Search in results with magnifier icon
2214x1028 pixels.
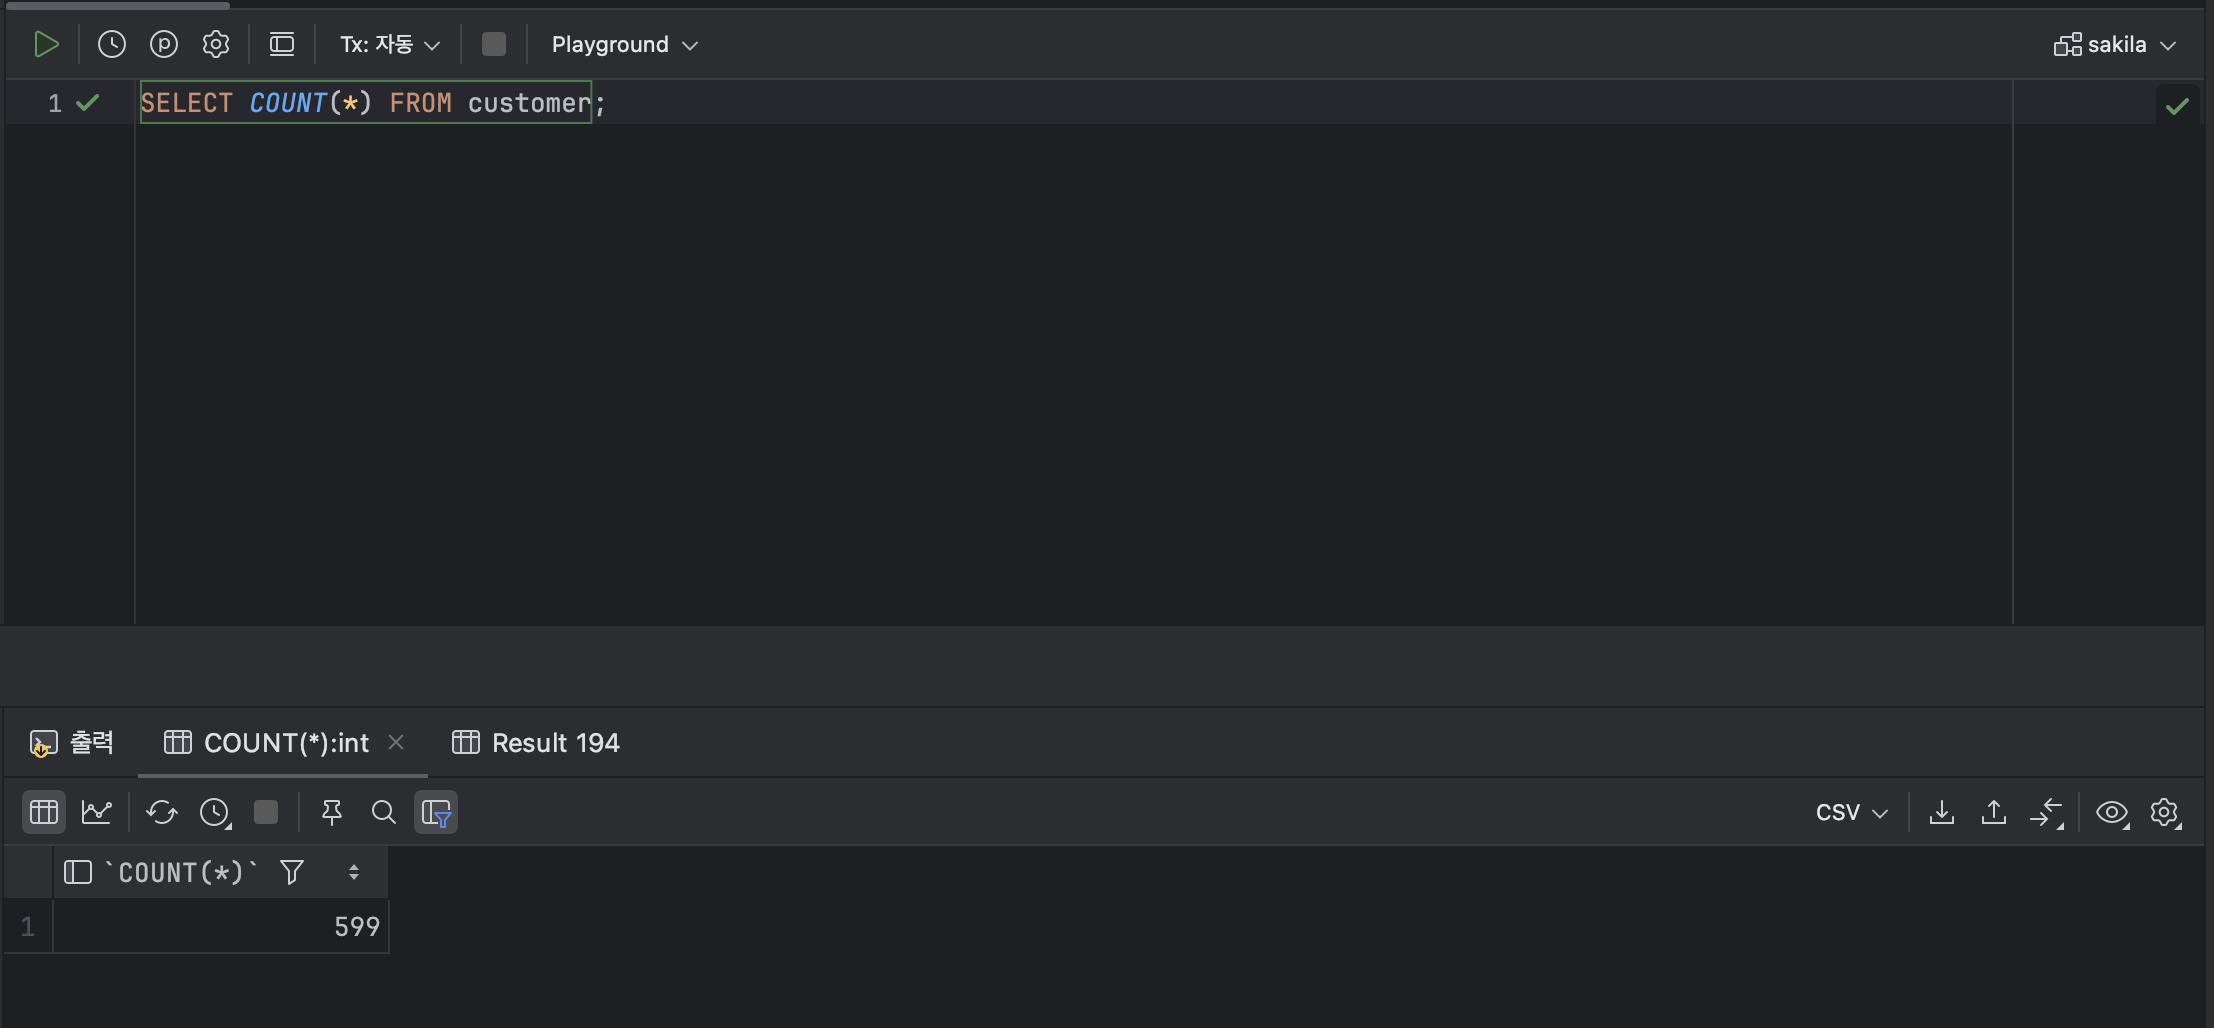384,812
